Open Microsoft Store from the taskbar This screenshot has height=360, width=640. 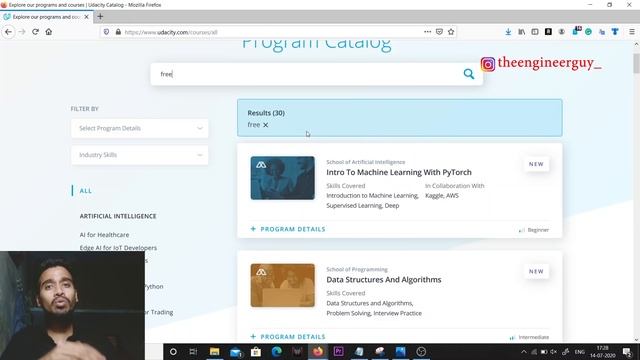(256, 351)
